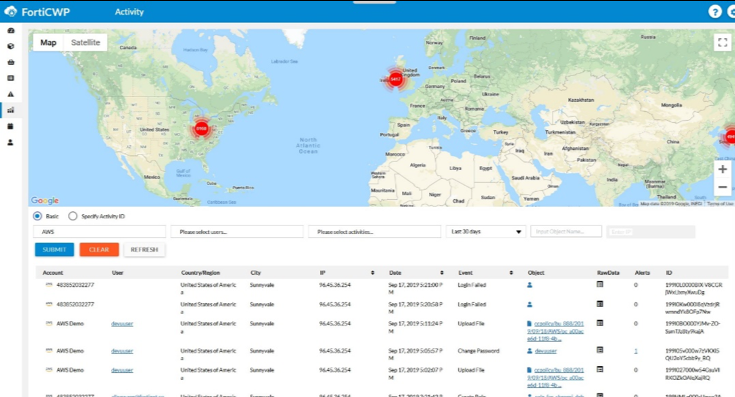735x397 pixels.
Task: Open the Please select users dropdown
Action: coord(237,232)
